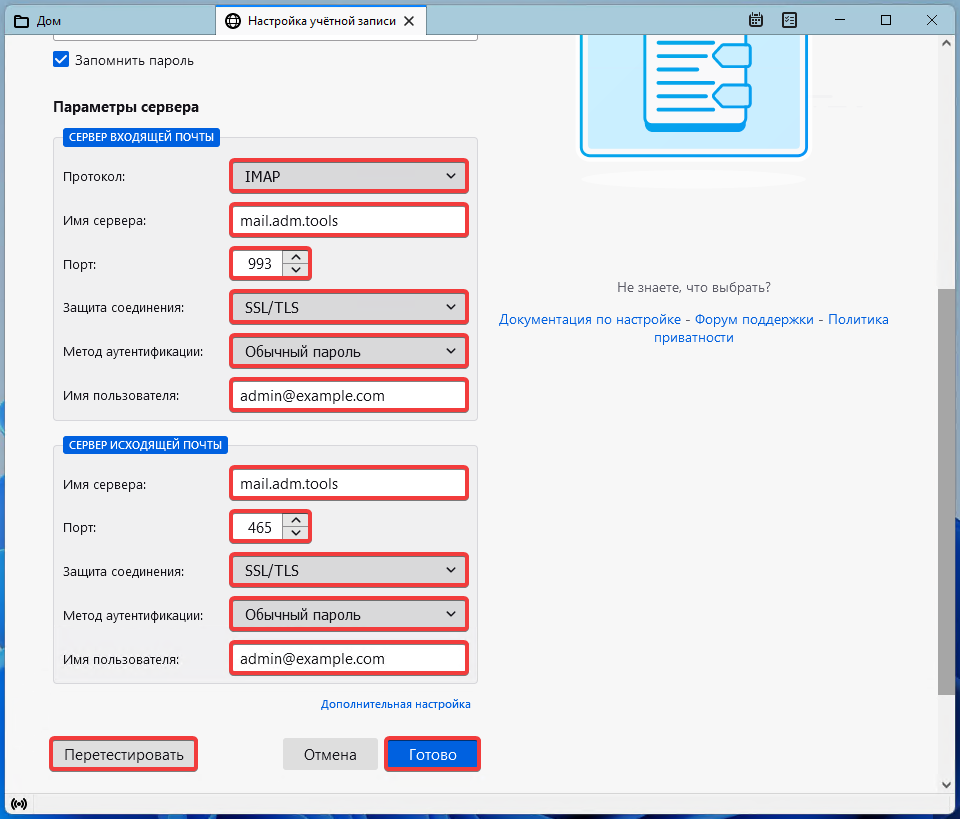This screenshot has width=960, height=819.
Task: Click the blue 'Готово' button
Action: [432, 754]
